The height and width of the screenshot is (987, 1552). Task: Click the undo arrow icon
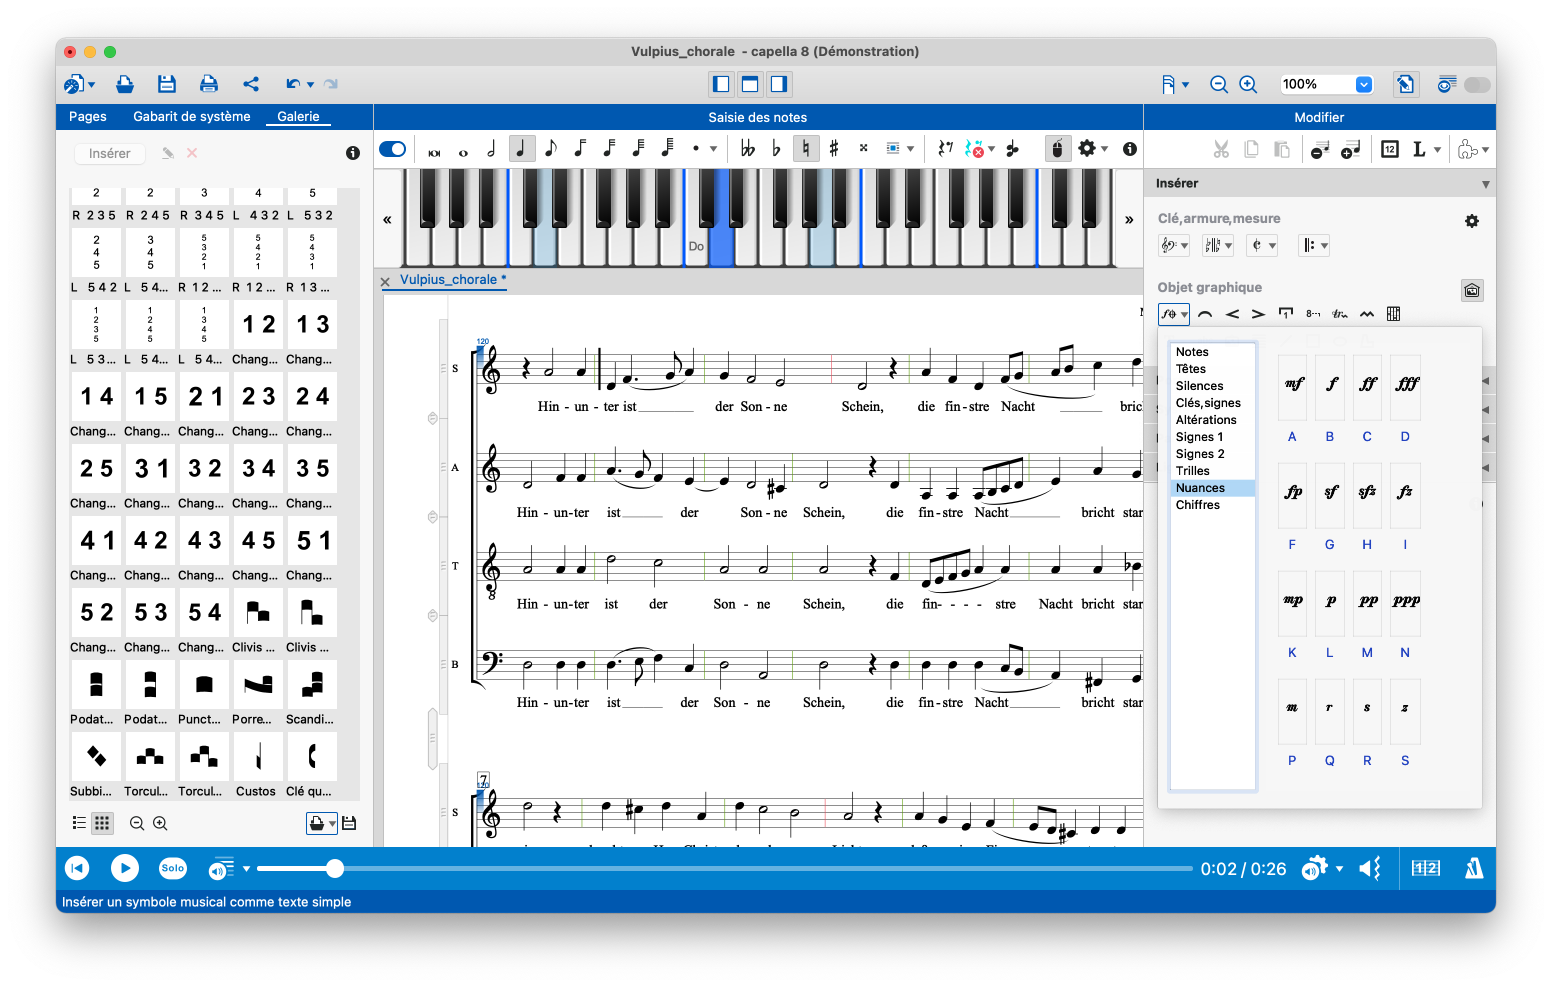[293, 84]
